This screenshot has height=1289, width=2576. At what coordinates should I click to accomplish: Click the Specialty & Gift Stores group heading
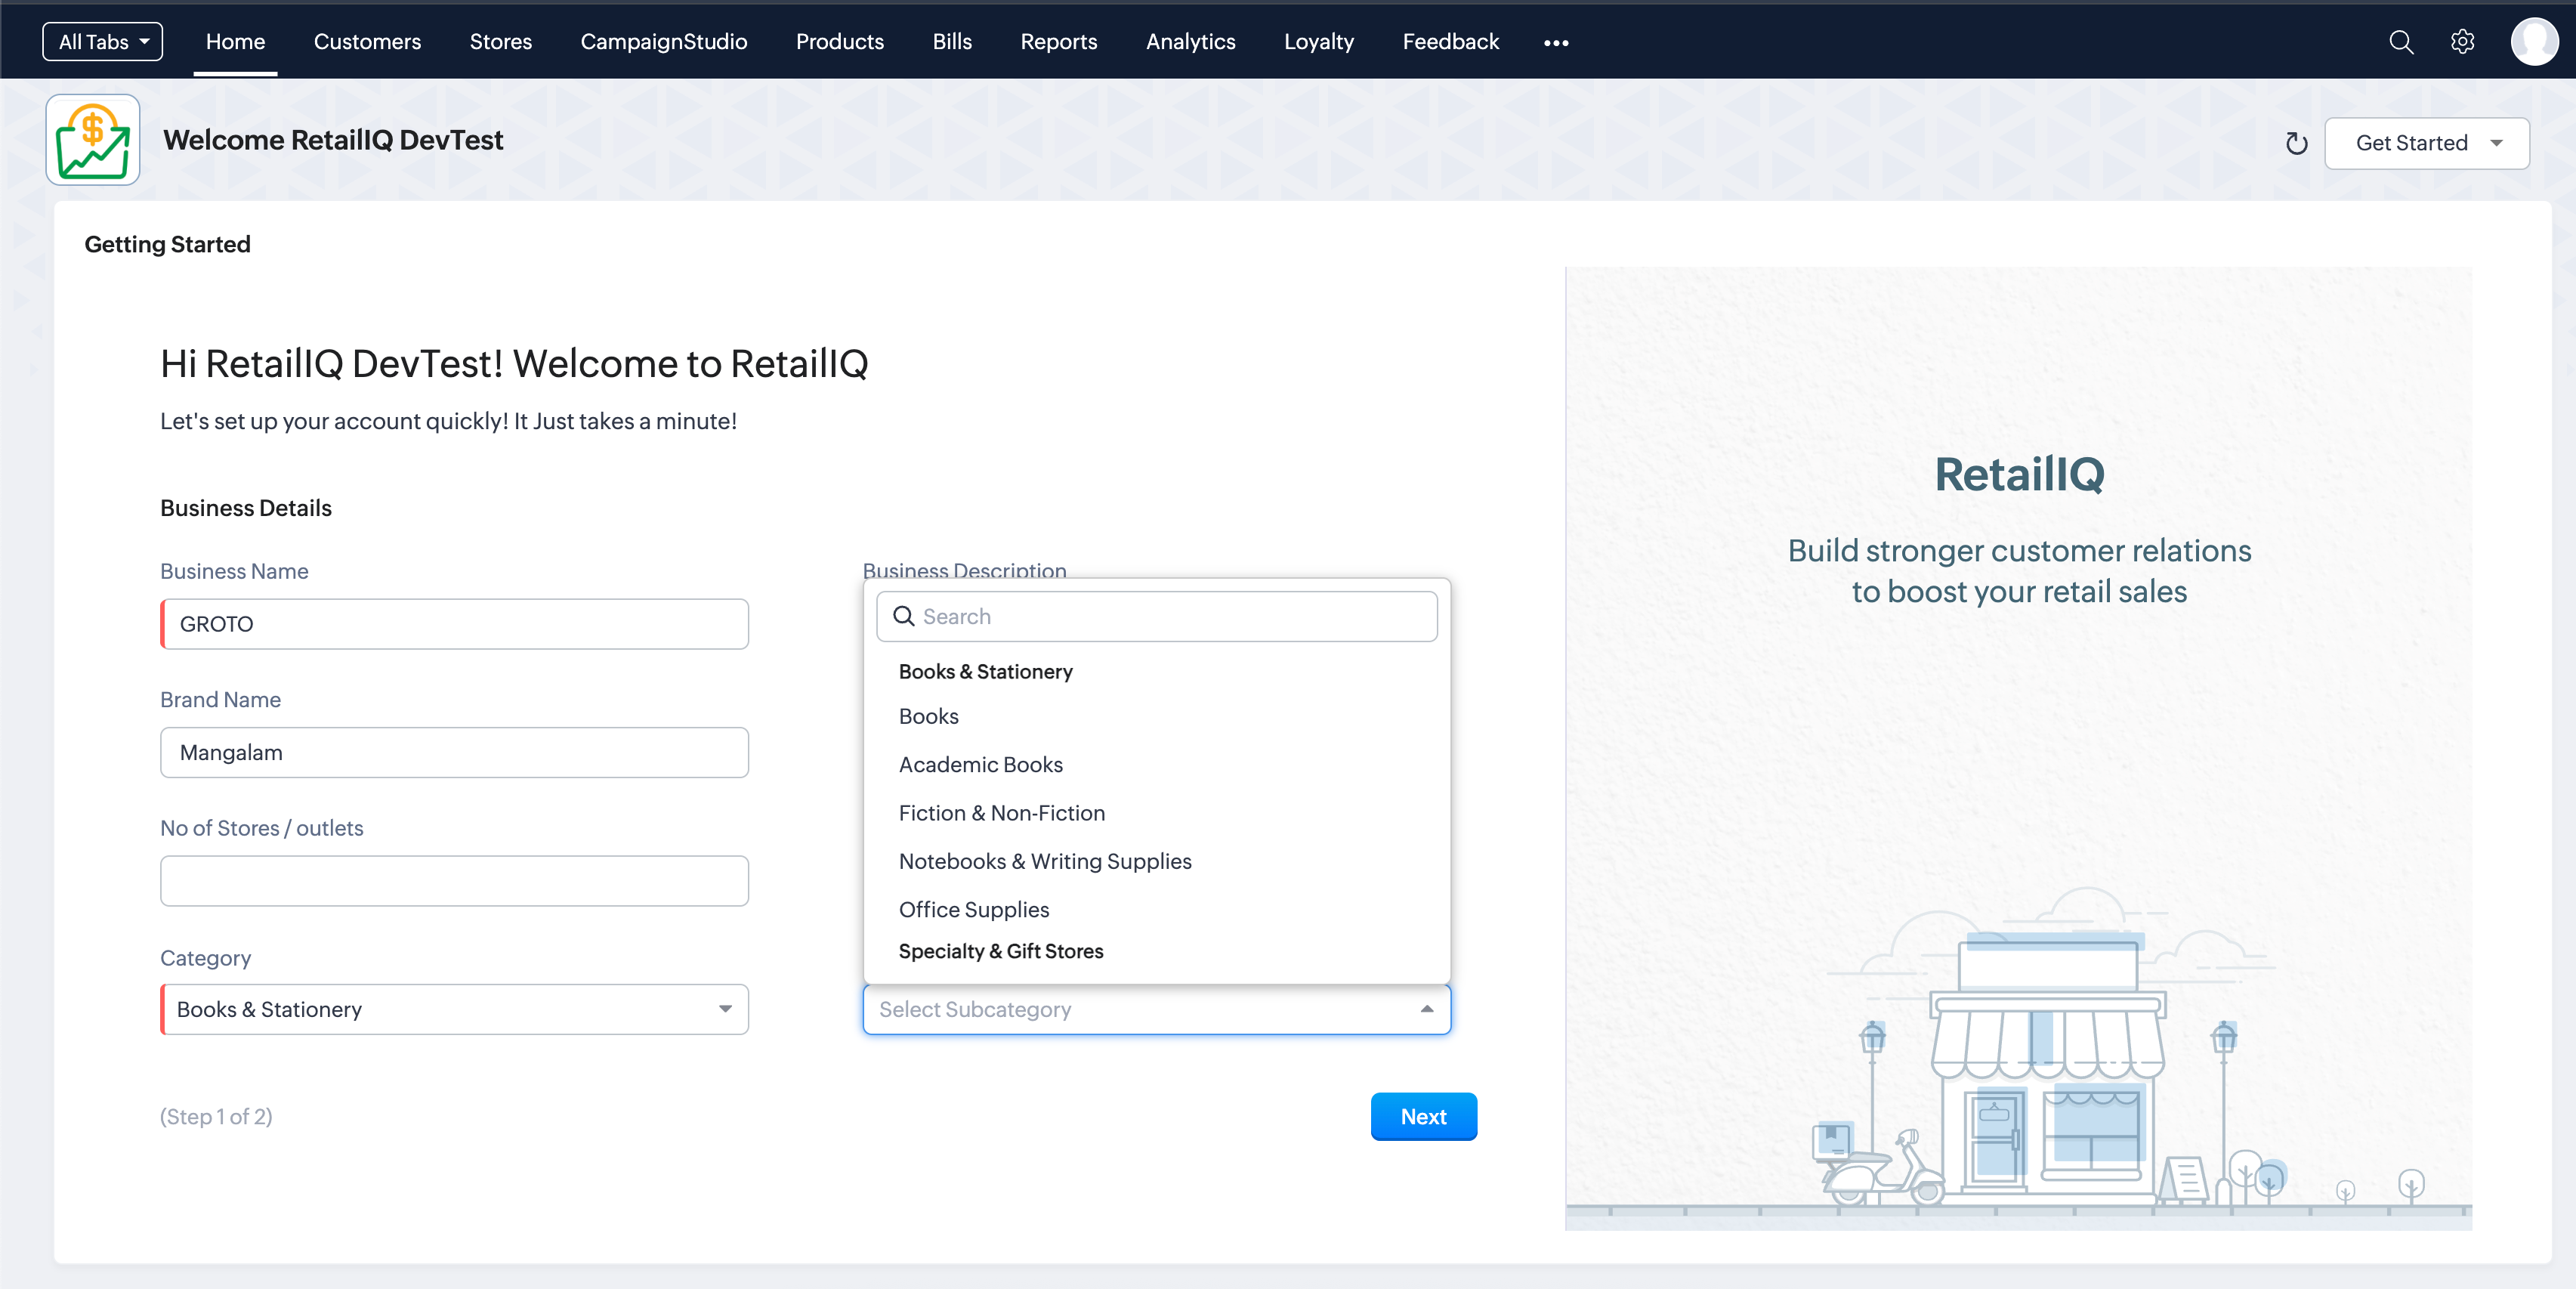pyautogui.click(x=1001, y=951)
